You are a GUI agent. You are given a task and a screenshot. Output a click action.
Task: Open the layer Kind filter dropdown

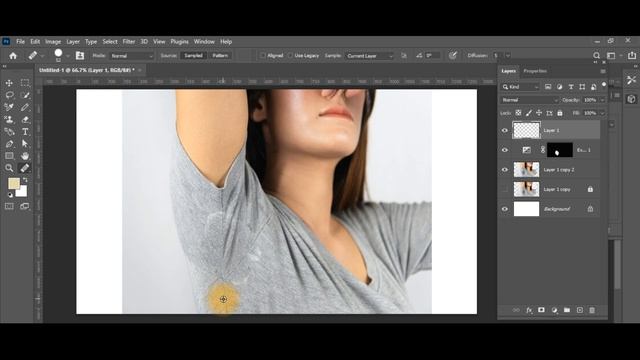(x=521, y=87)
